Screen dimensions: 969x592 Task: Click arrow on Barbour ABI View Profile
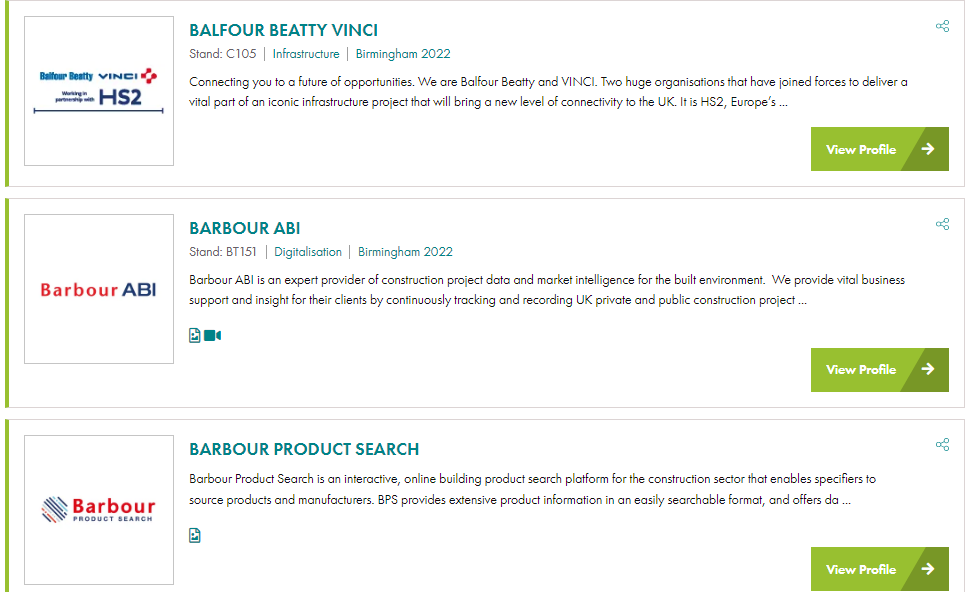click(928, 370)
